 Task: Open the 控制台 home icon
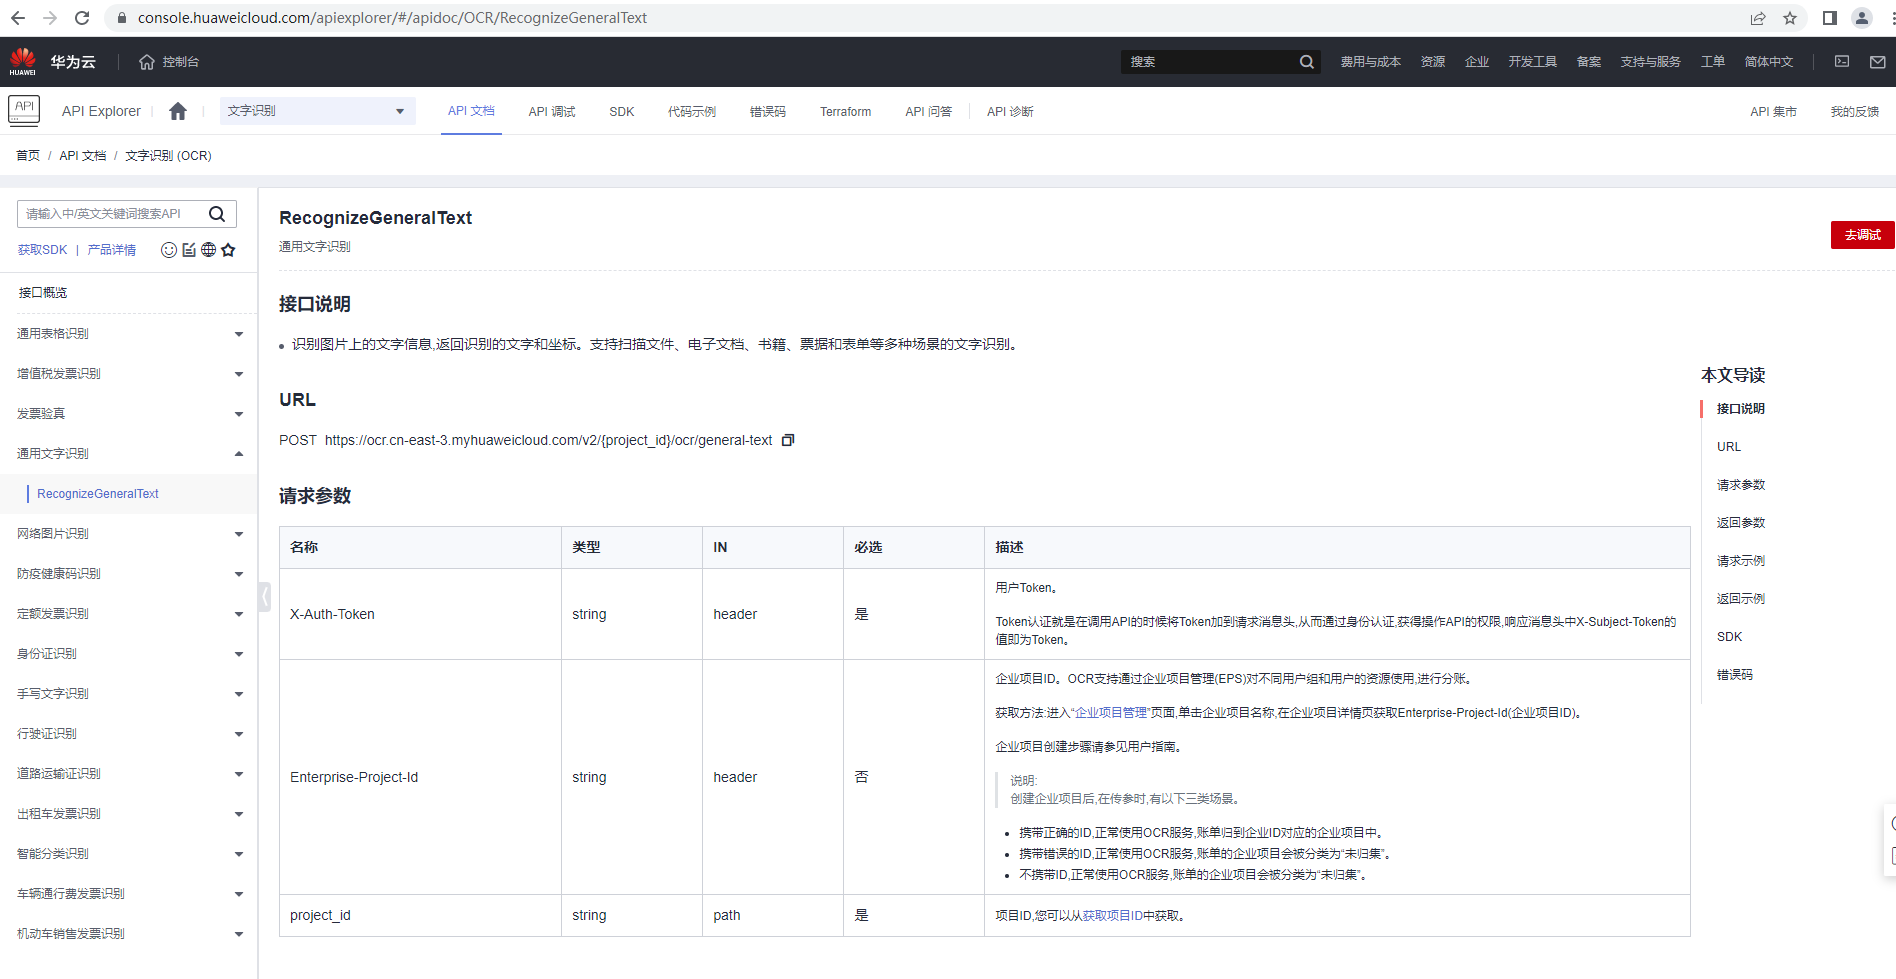147,62
